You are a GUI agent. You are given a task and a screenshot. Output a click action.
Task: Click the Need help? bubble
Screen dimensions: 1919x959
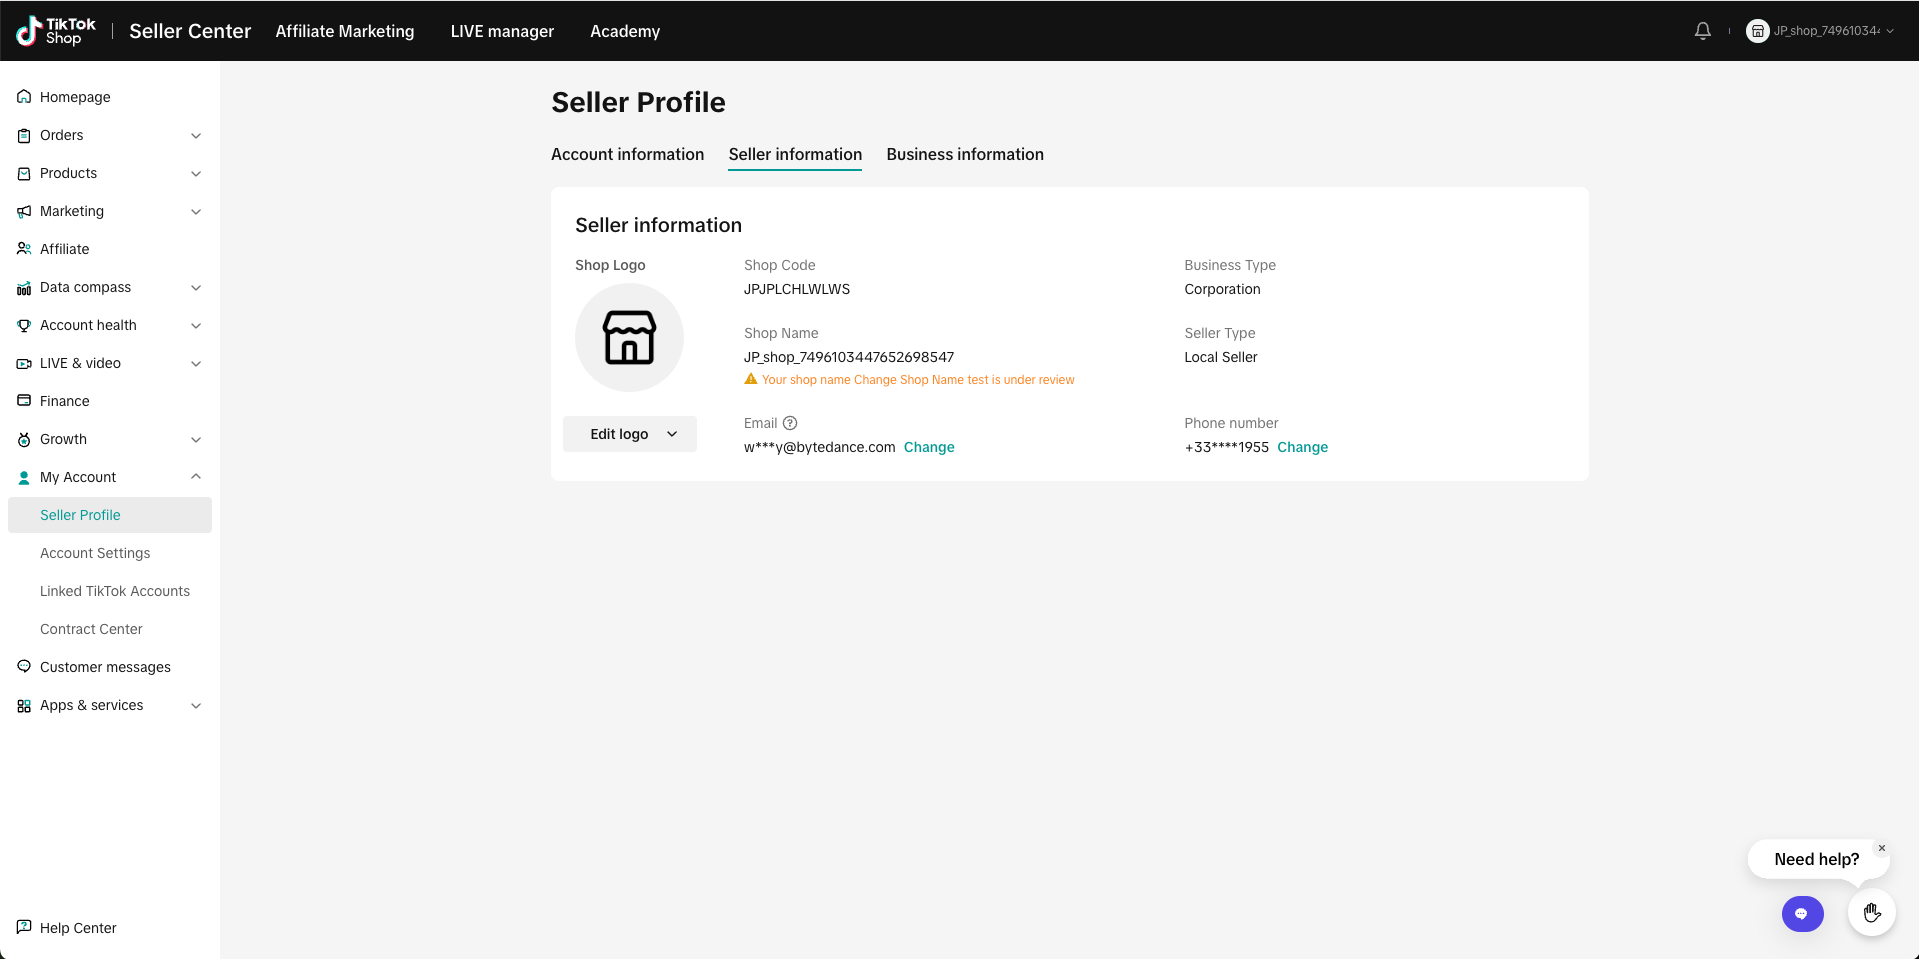click(1816, 859)
